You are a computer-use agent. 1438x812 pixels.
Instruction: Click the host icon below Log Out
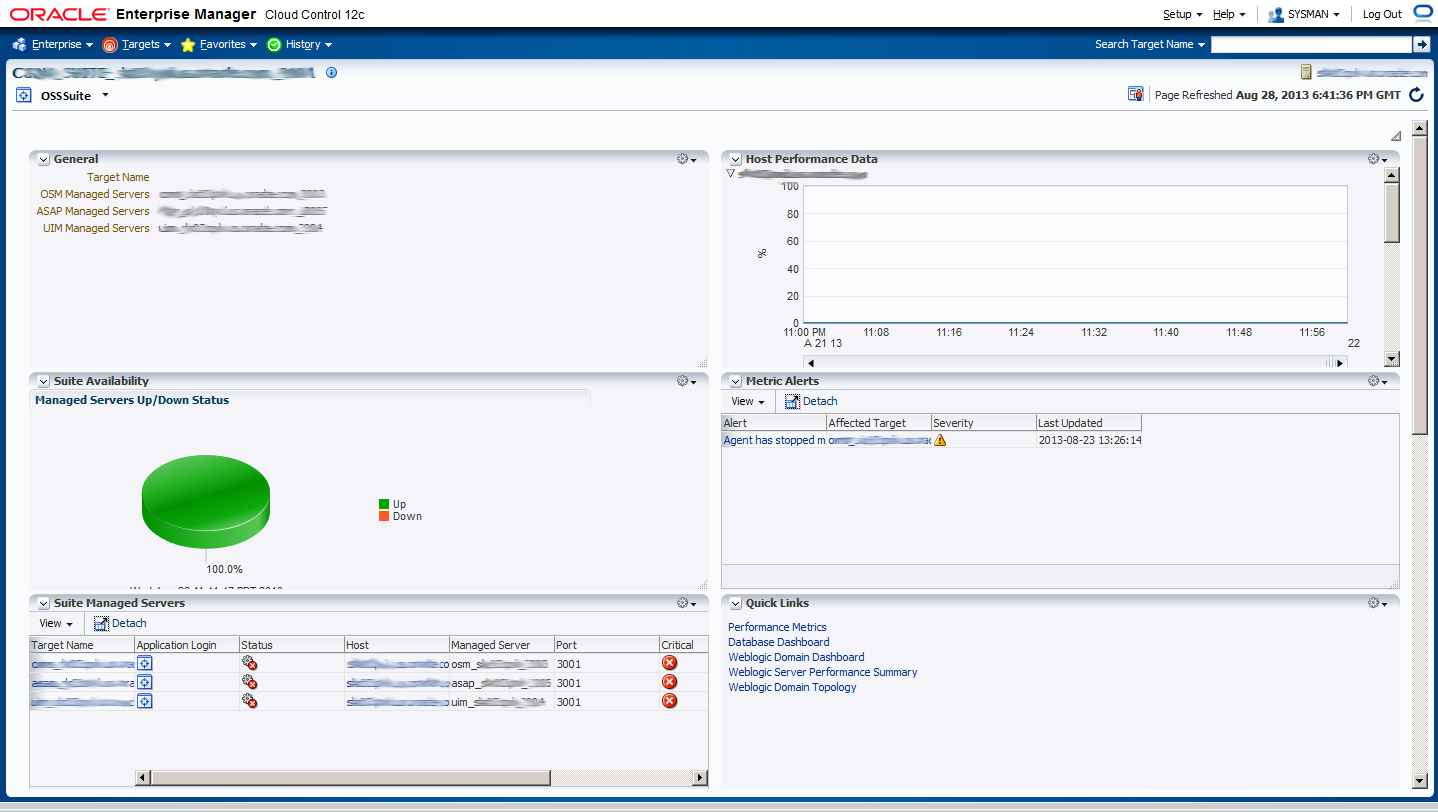tap(1306, 72)
